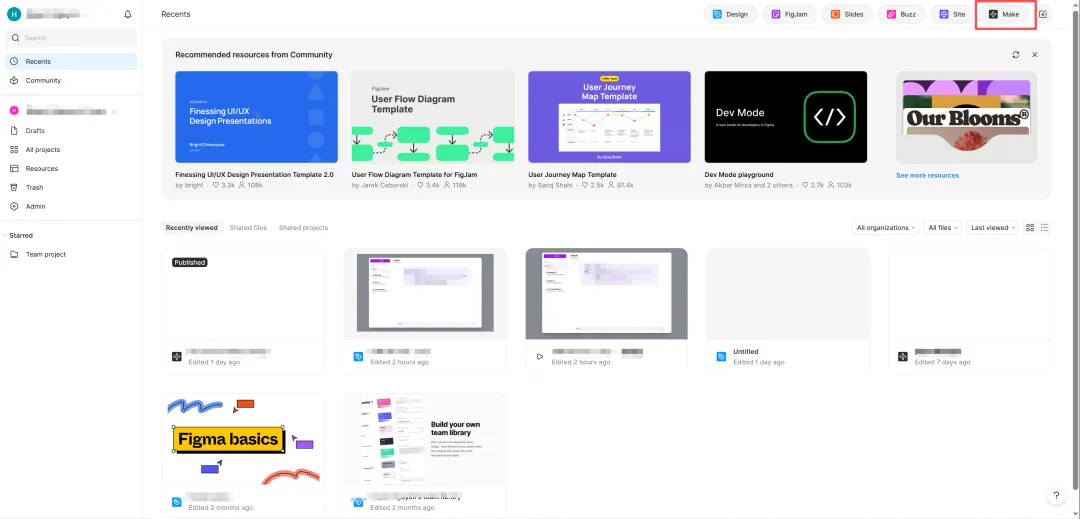Create a new Make file
Screen dimensions: 1080x519
[1004, 14]
